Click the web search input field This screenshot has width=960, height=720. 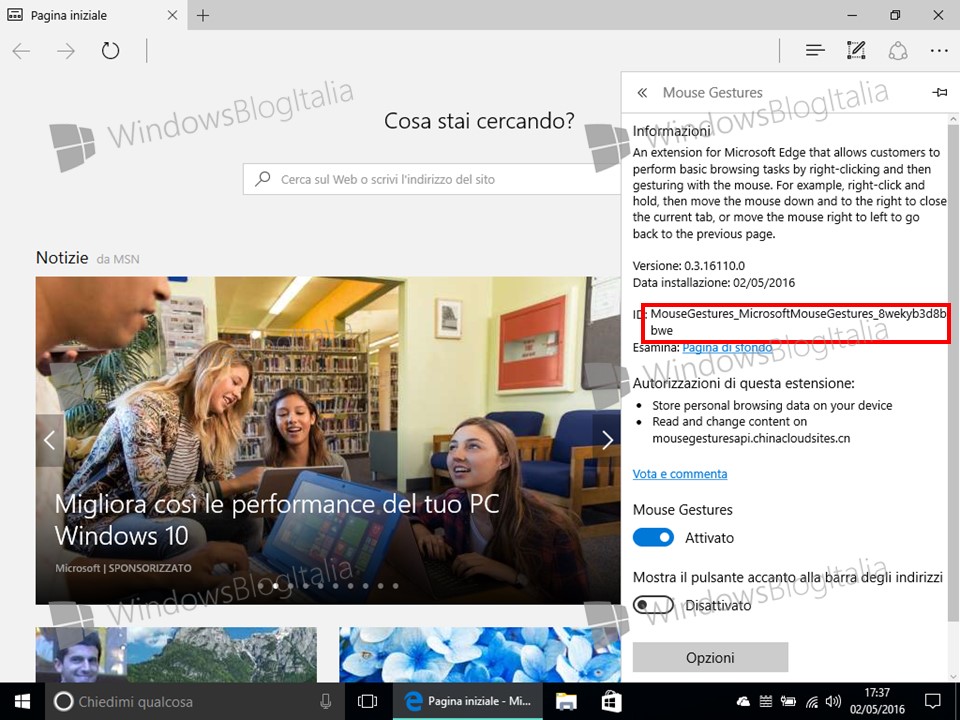click(432, 179)
